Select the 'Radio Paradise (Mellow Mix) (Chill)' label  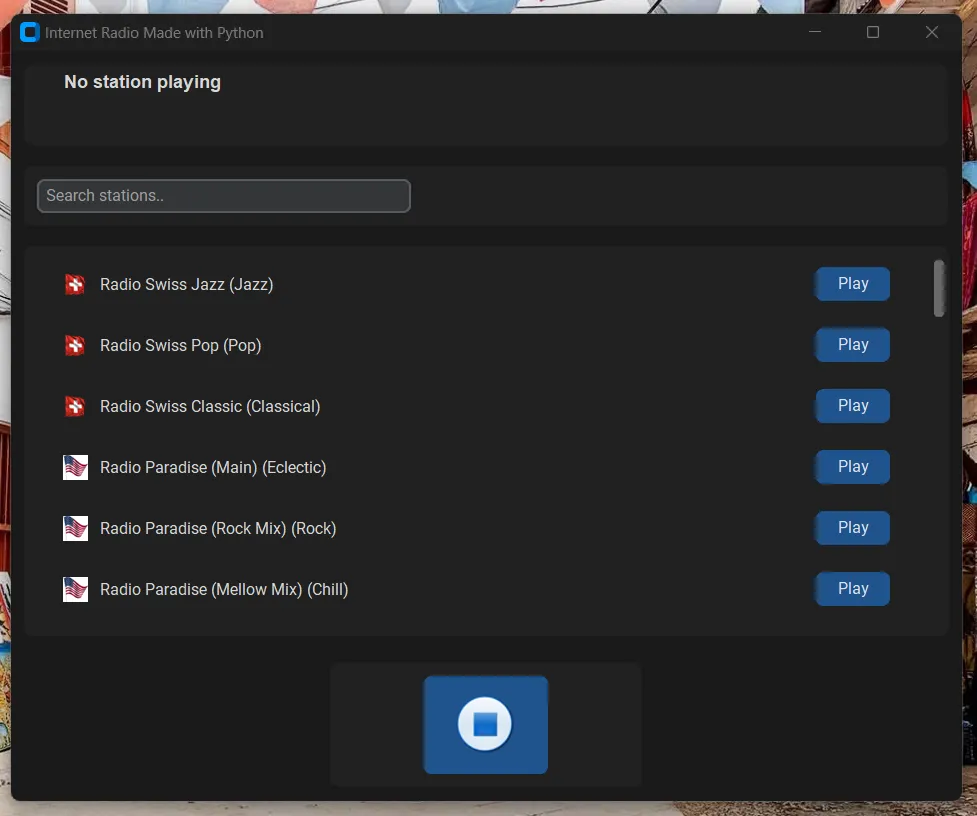(224, 590)
